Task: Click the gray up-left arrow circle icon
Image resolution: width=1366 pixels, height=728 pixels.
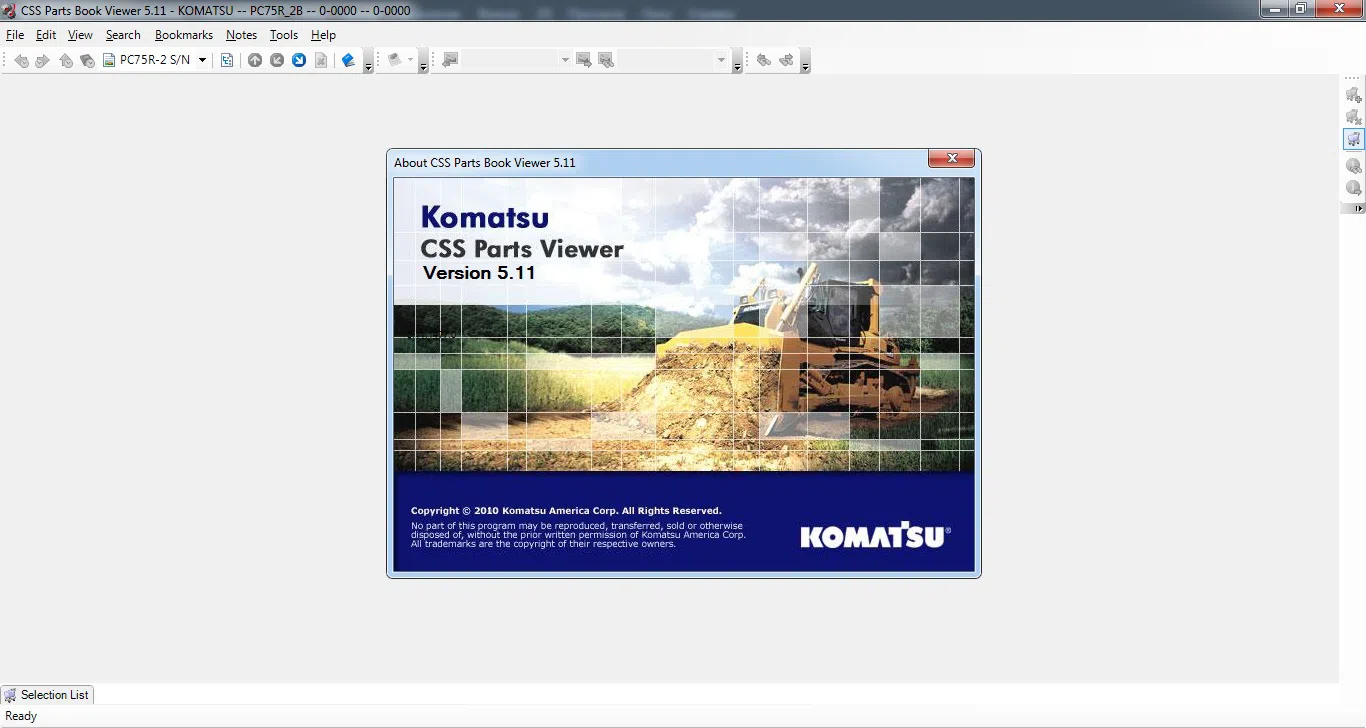Action: (277, 60)
